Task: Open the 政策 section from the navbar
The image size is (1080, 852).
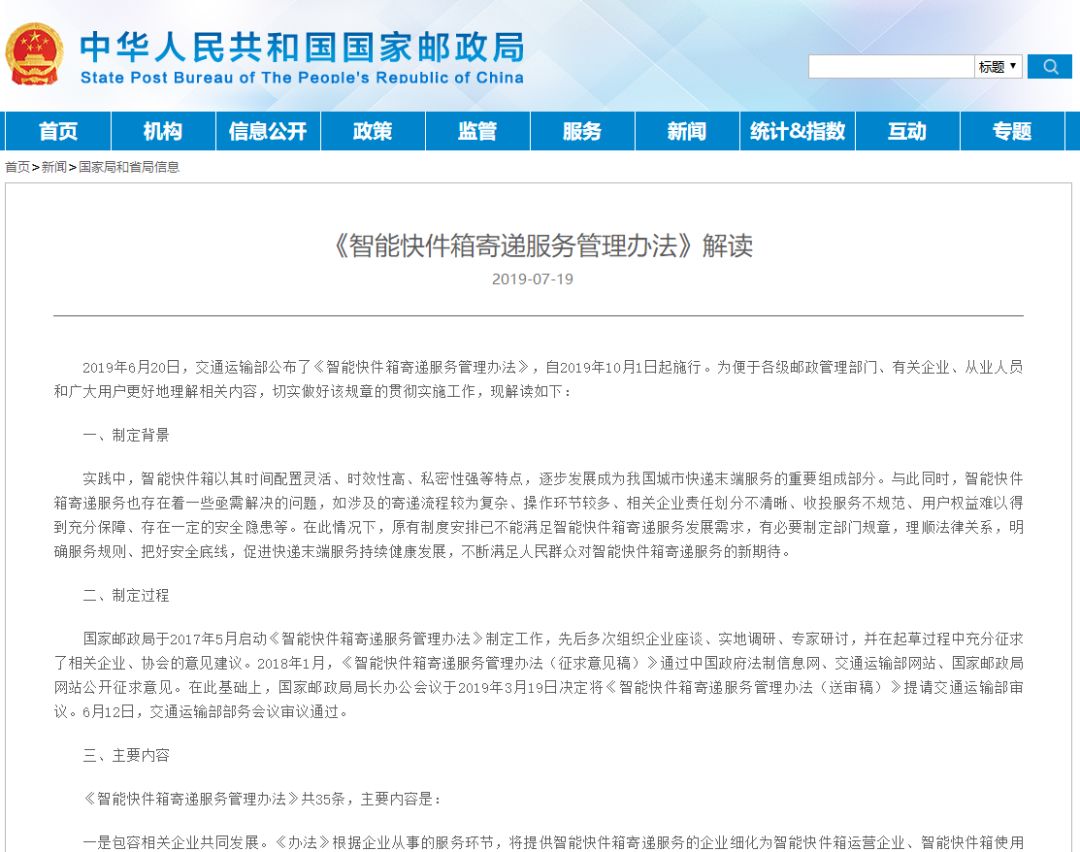Action: pos(372,131)
